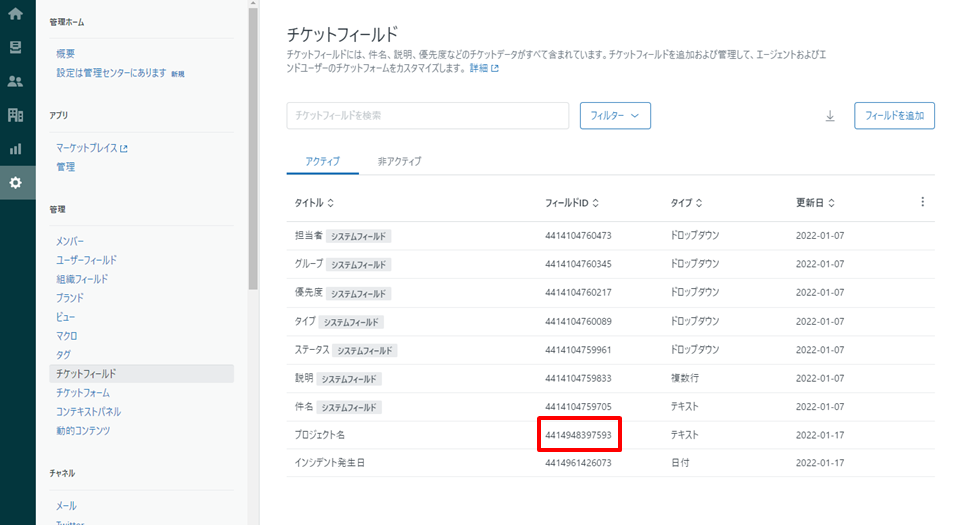The width and height of the screenshot is (962, 525).
Task: Open マーケットプレイス link
Action: click(x=91, y=148)
